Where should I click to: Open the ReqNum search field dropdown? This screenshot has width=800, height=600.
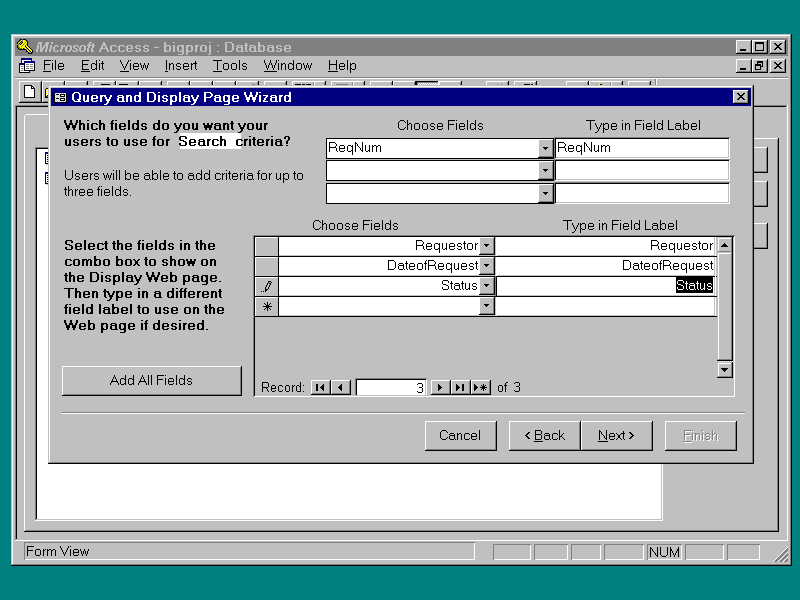pyautogui.click(x=545, y=148)
